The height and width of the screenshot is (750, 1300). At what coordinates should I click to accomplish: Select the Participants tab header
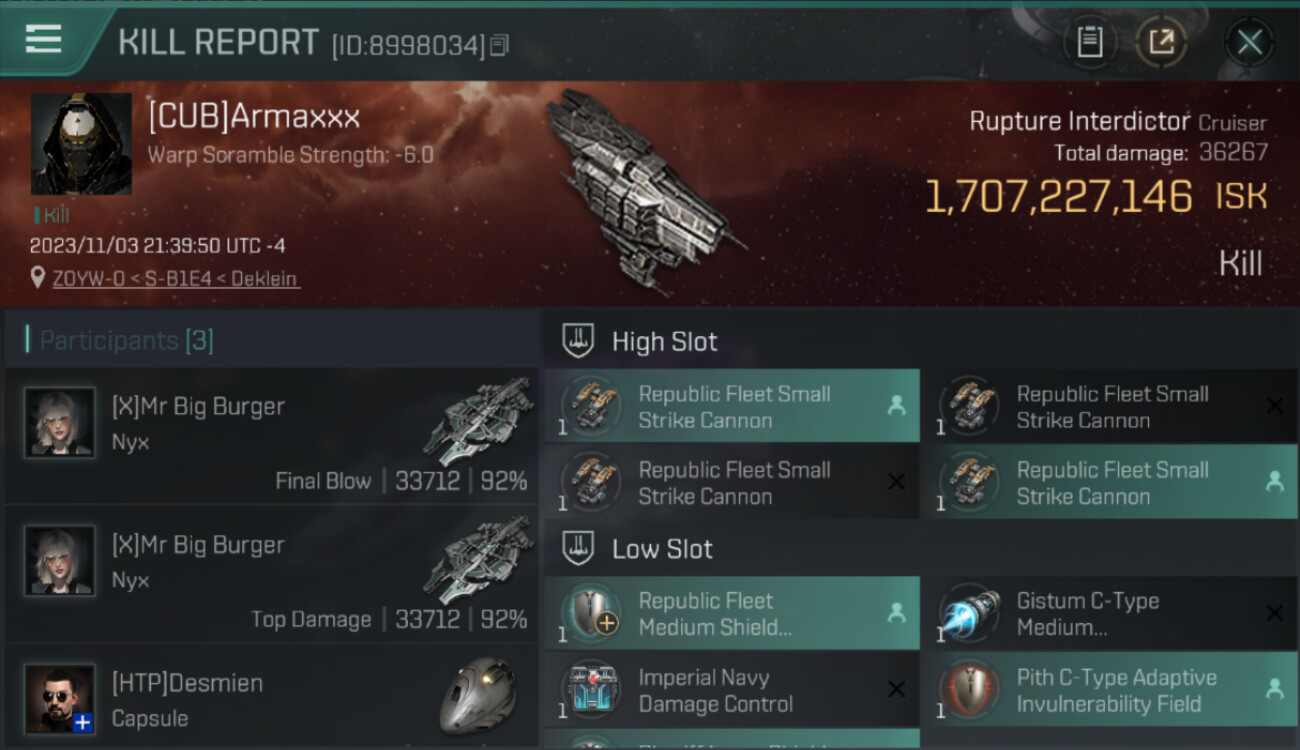click(126, 341)
